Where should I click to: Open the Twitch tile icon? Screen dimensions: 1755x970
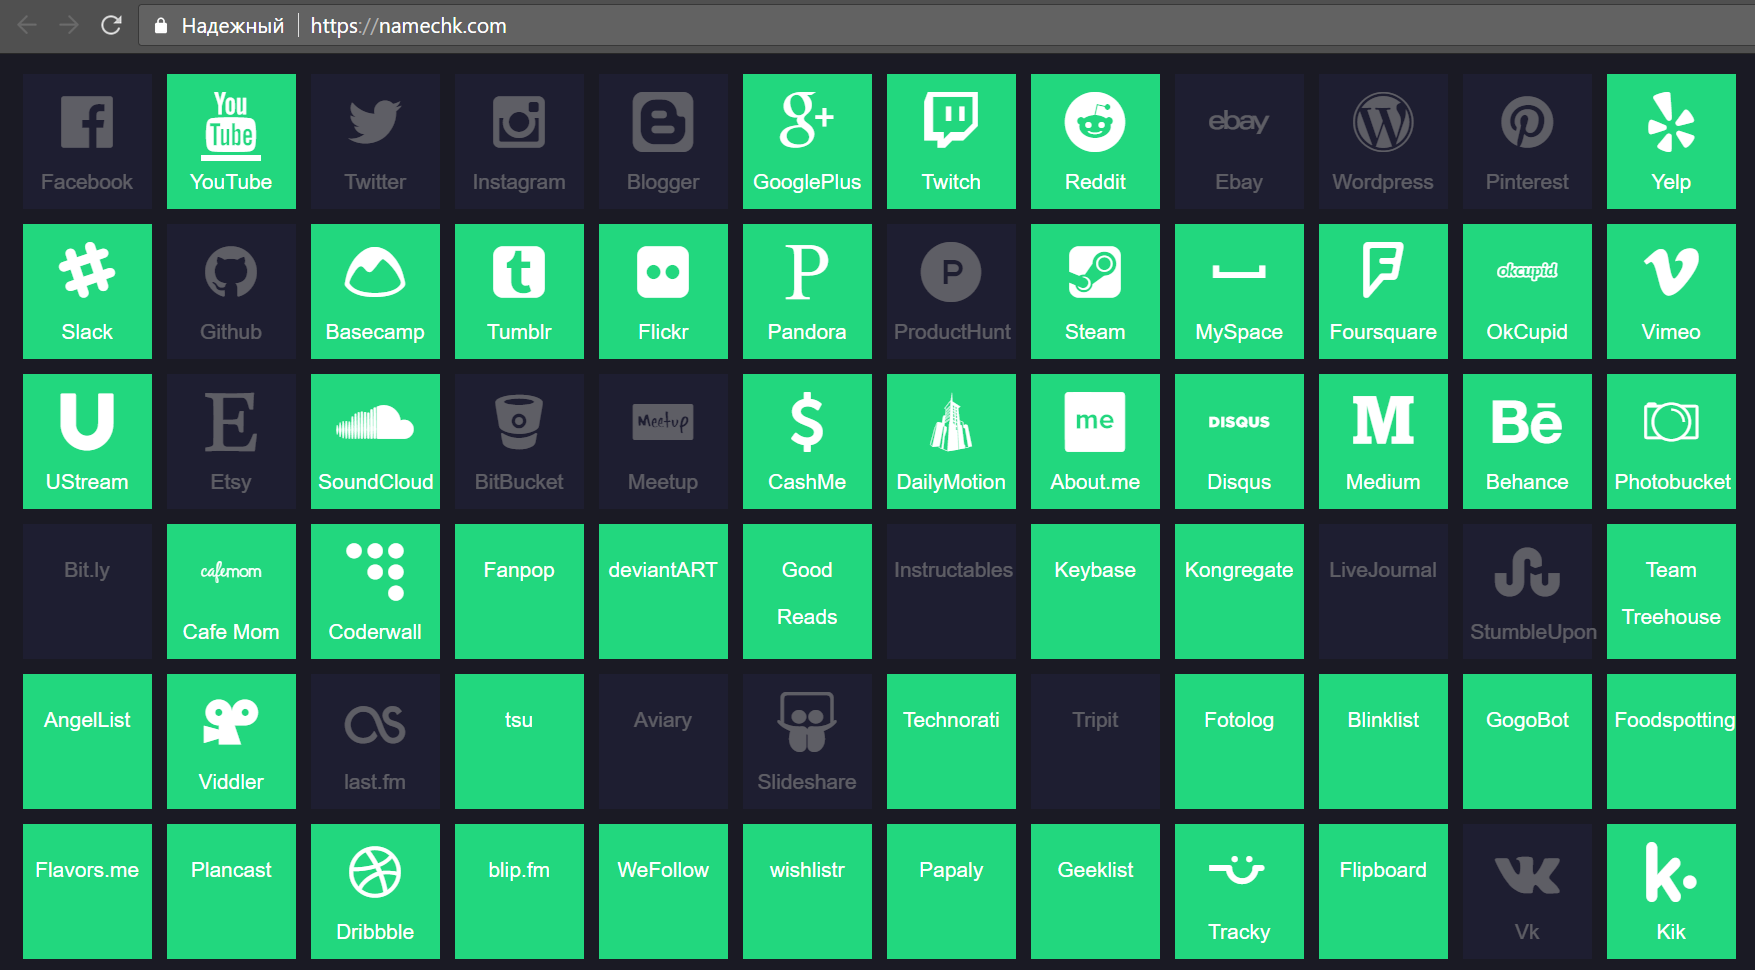[951, 122]
